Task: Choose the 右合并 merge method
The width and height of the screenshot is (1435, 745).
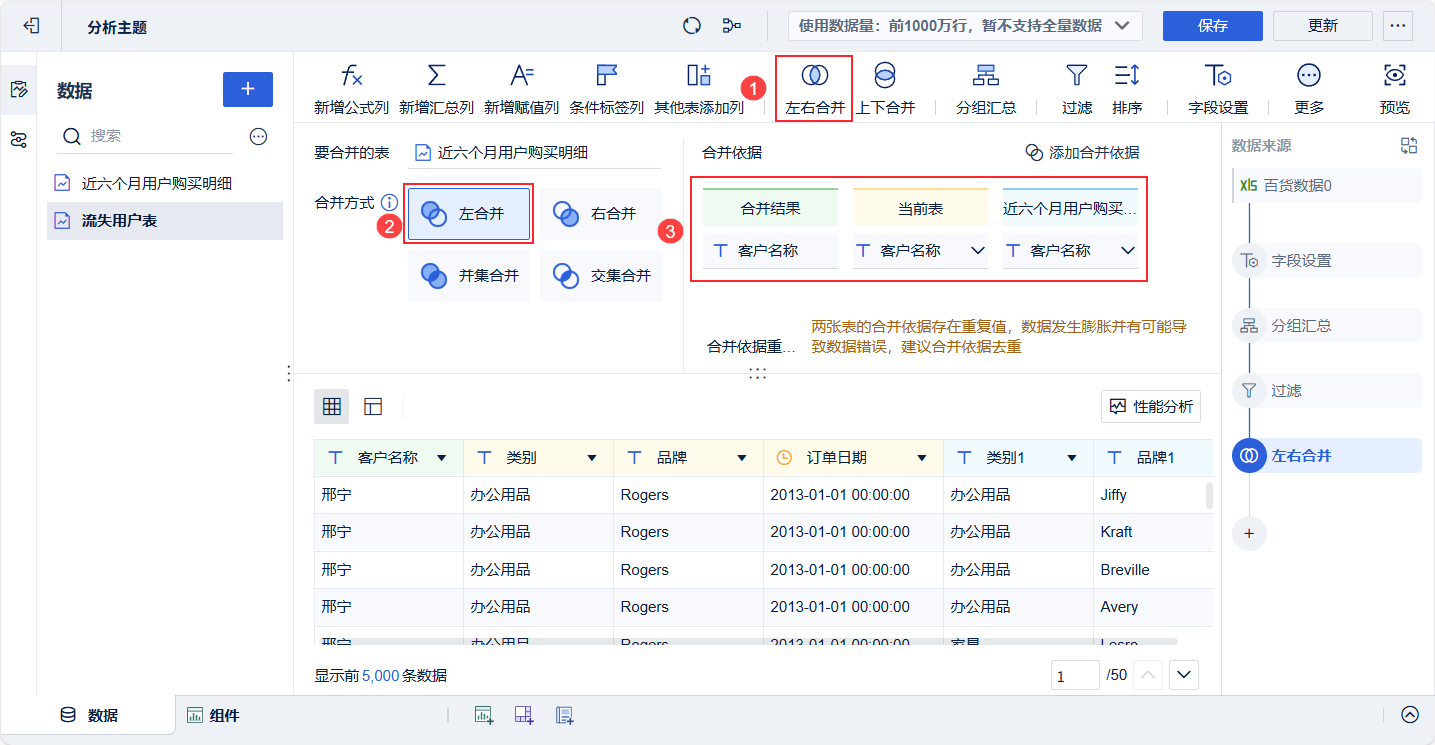Action: pos(601,214)
